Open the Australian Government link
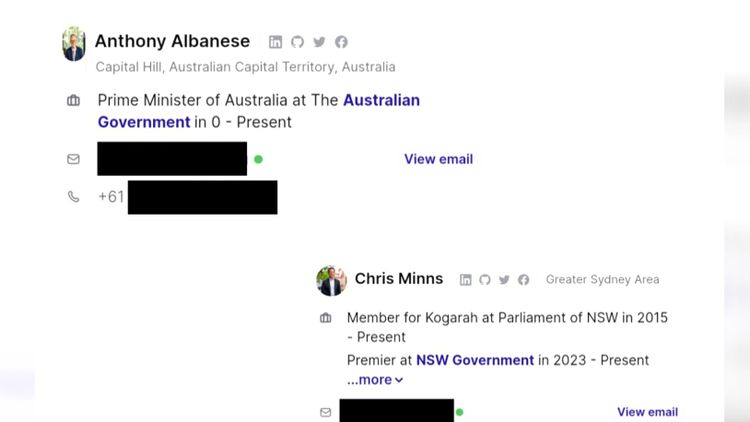This screenshot has height=422, width=750. (381, 101)
